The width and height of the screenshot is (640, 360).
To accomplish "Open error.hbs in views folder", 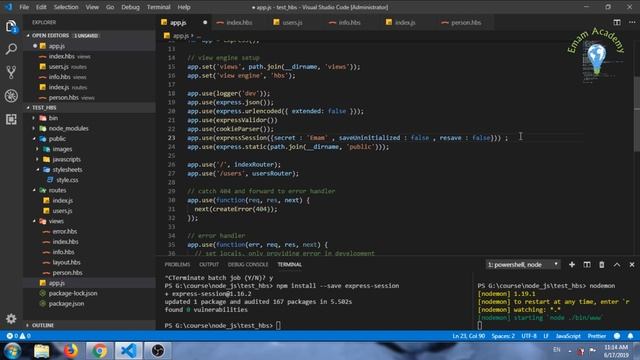I will 64,231.
